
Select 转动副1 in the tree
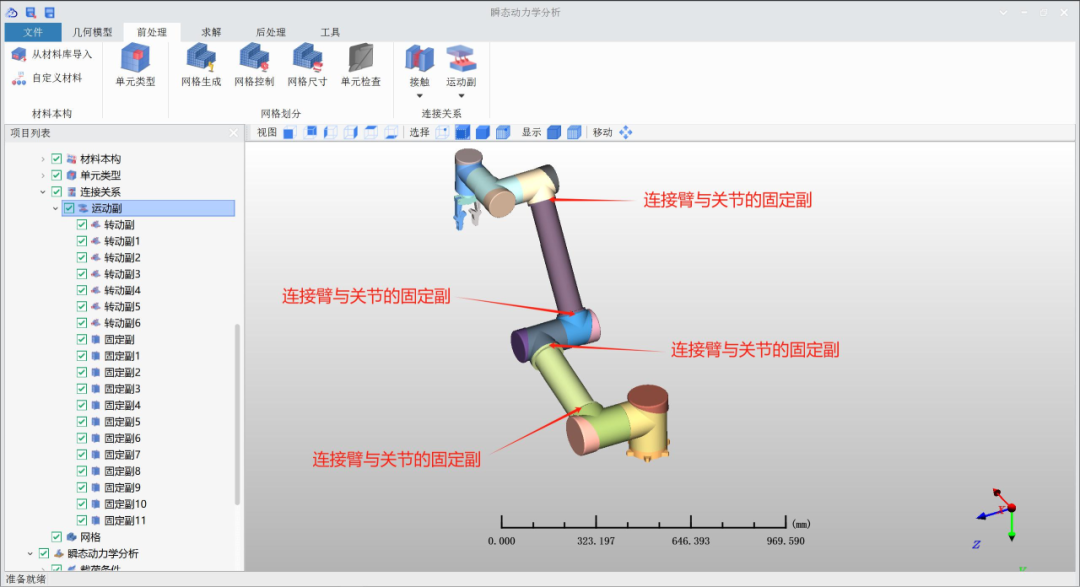[122, 241]
